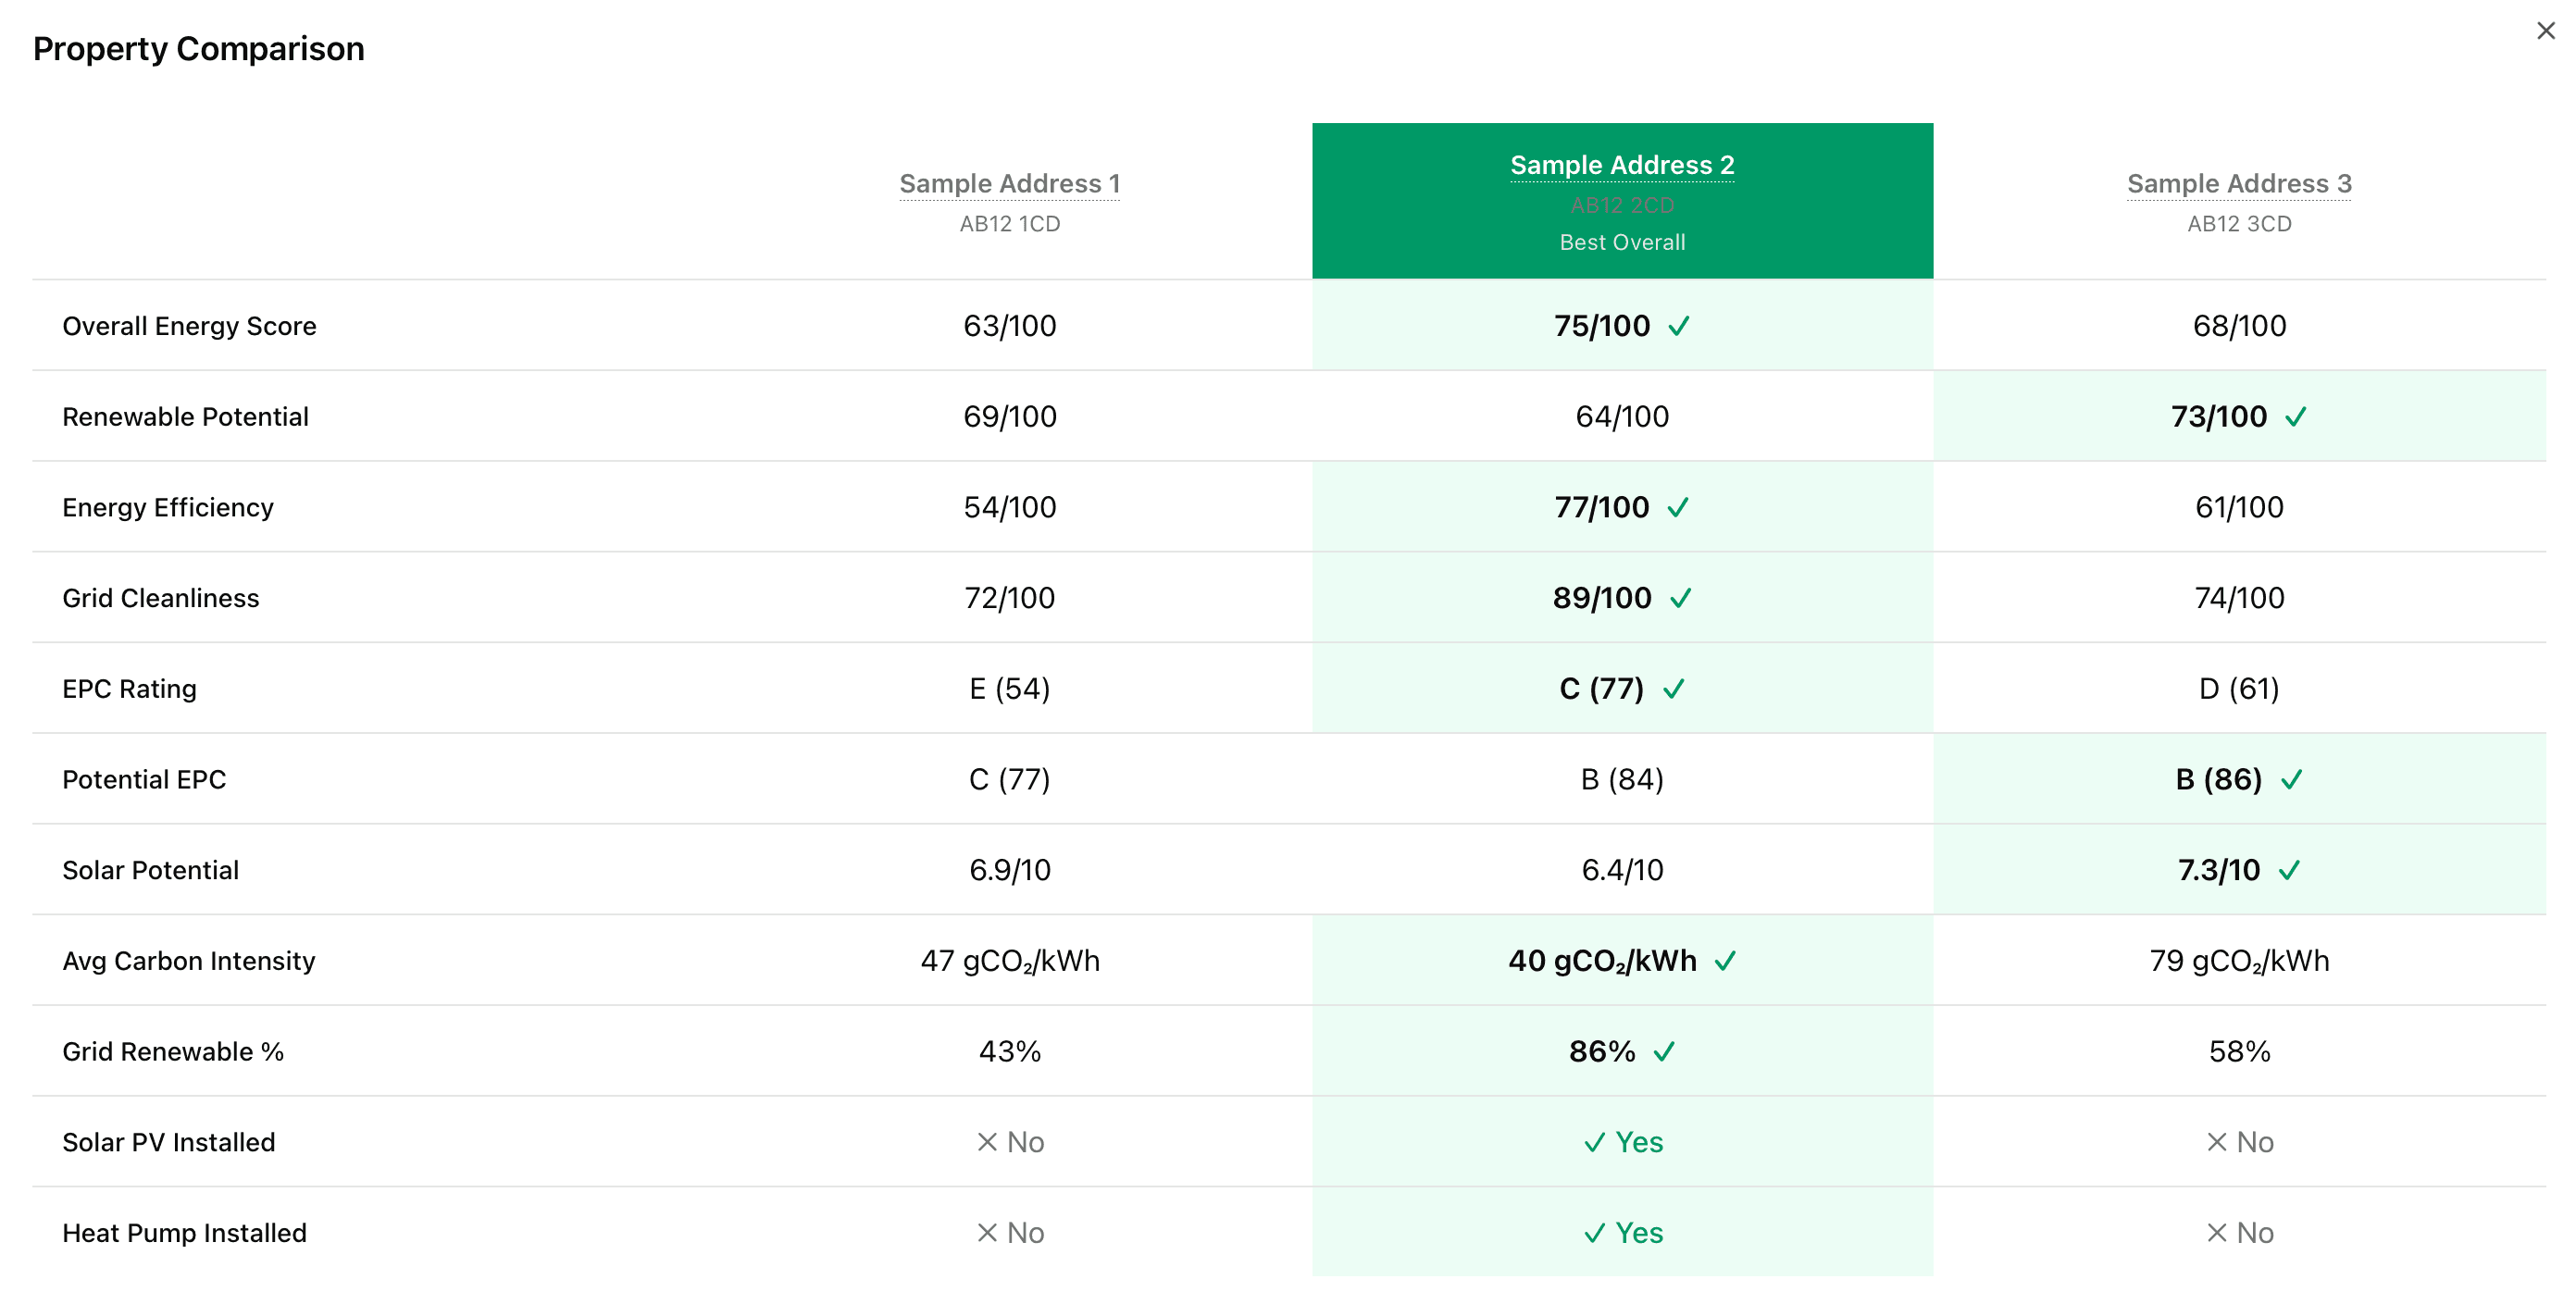This screenshot has width=2576, height=1292.
Task: Click the checkmark next to 40 gCO₂/kWh
Action: [x=1725, y=961]
